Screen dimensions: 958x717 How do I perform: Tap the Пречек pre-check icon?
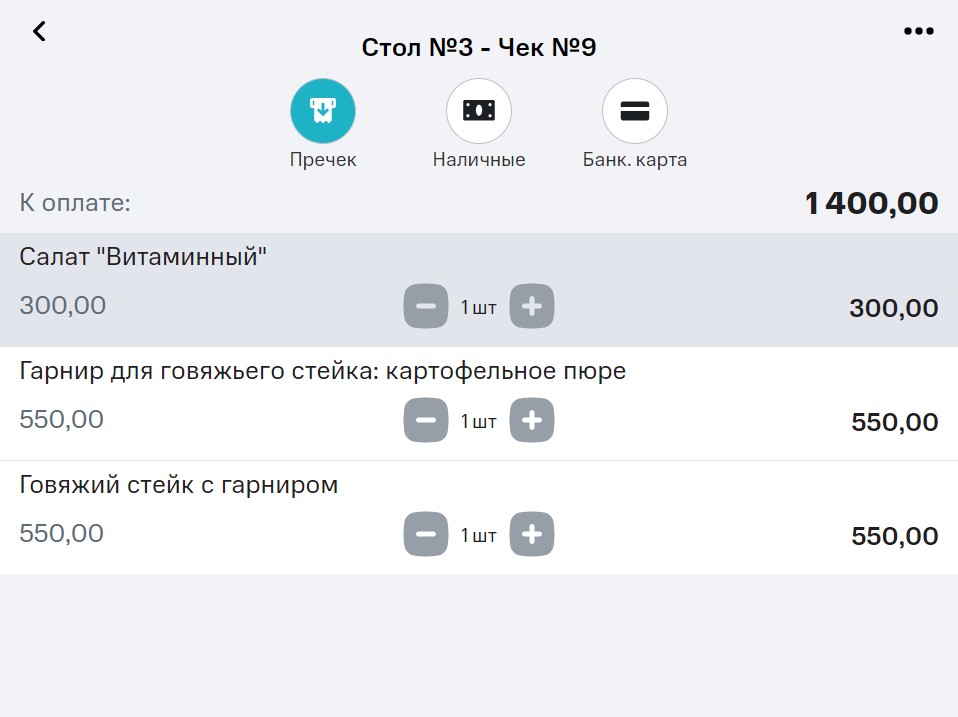[323, 111]
